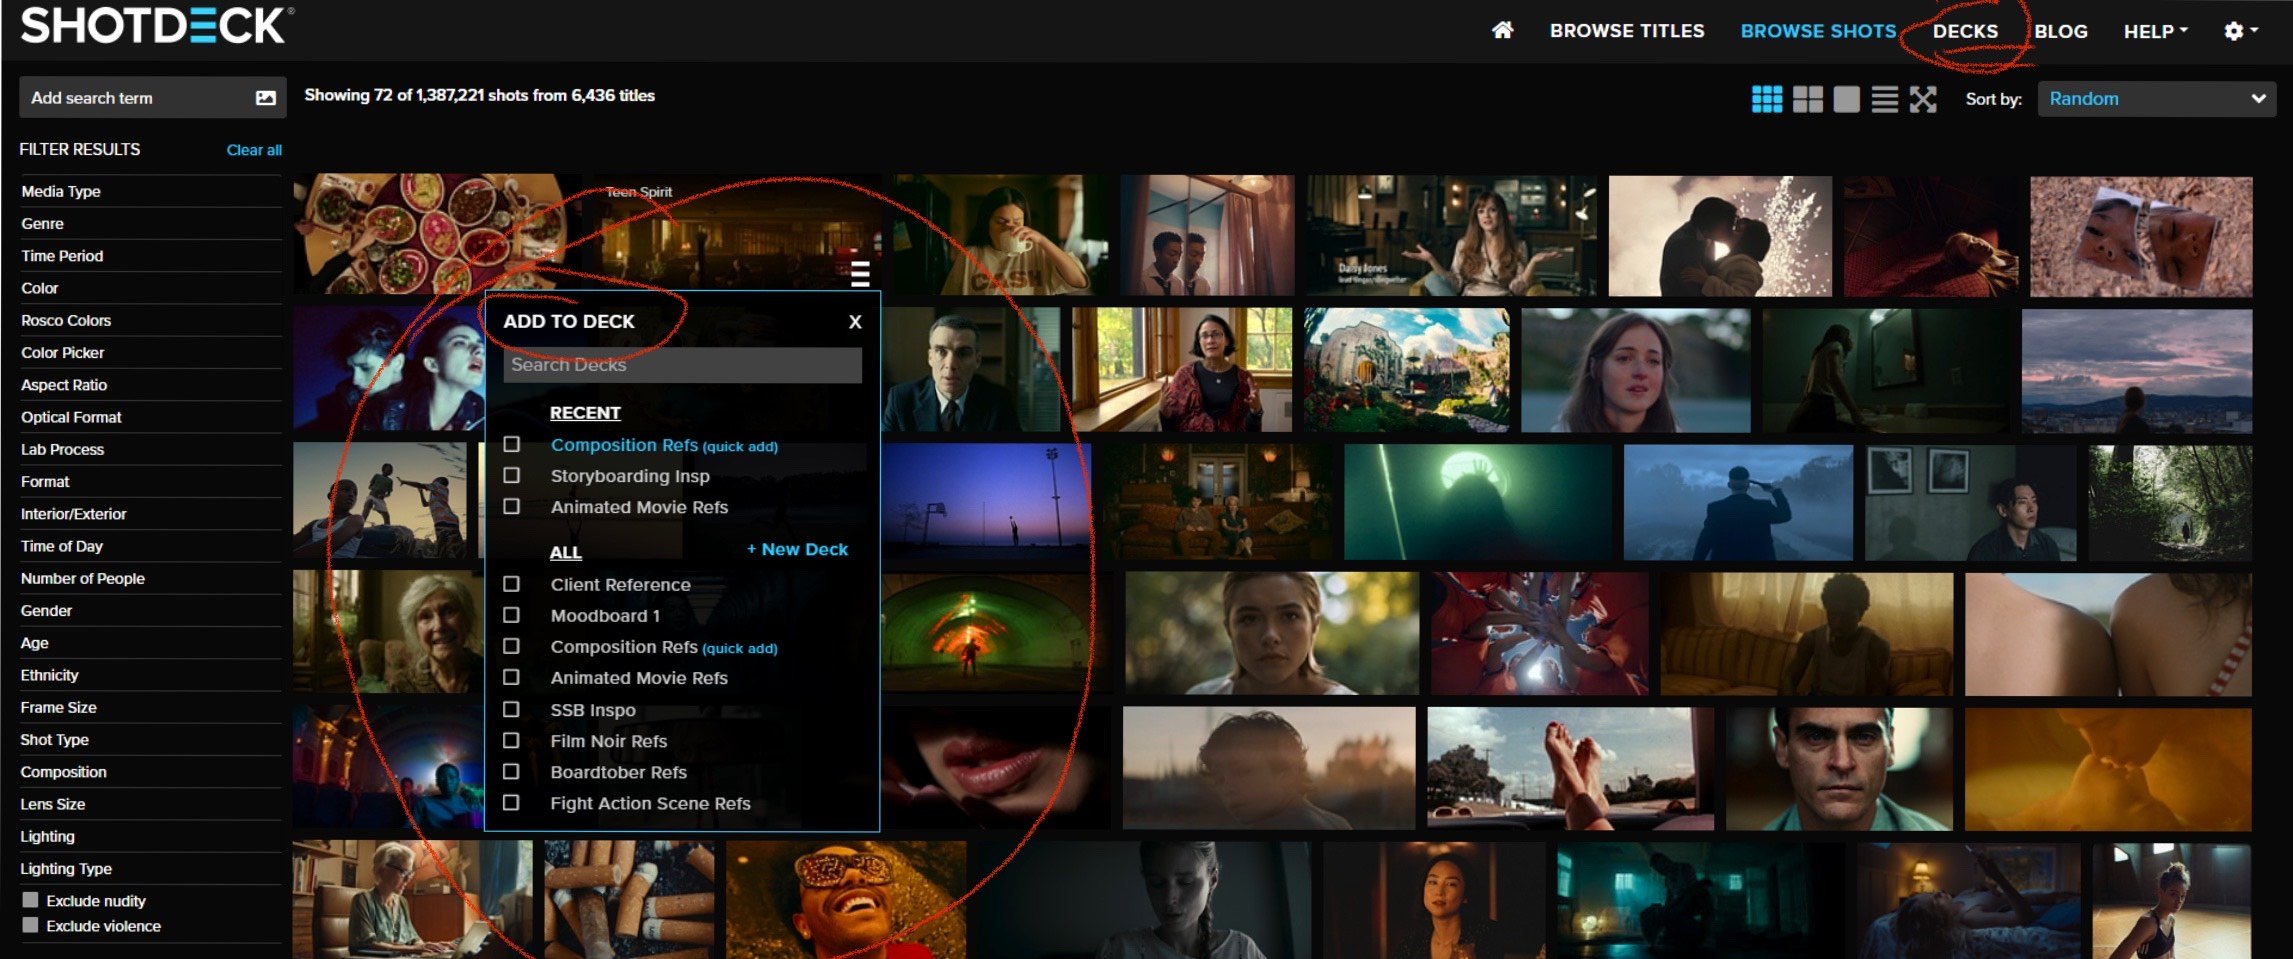Screen dimensions: 2293x959
Task: Open Browse Shots page
Action: click(1818, 31)
